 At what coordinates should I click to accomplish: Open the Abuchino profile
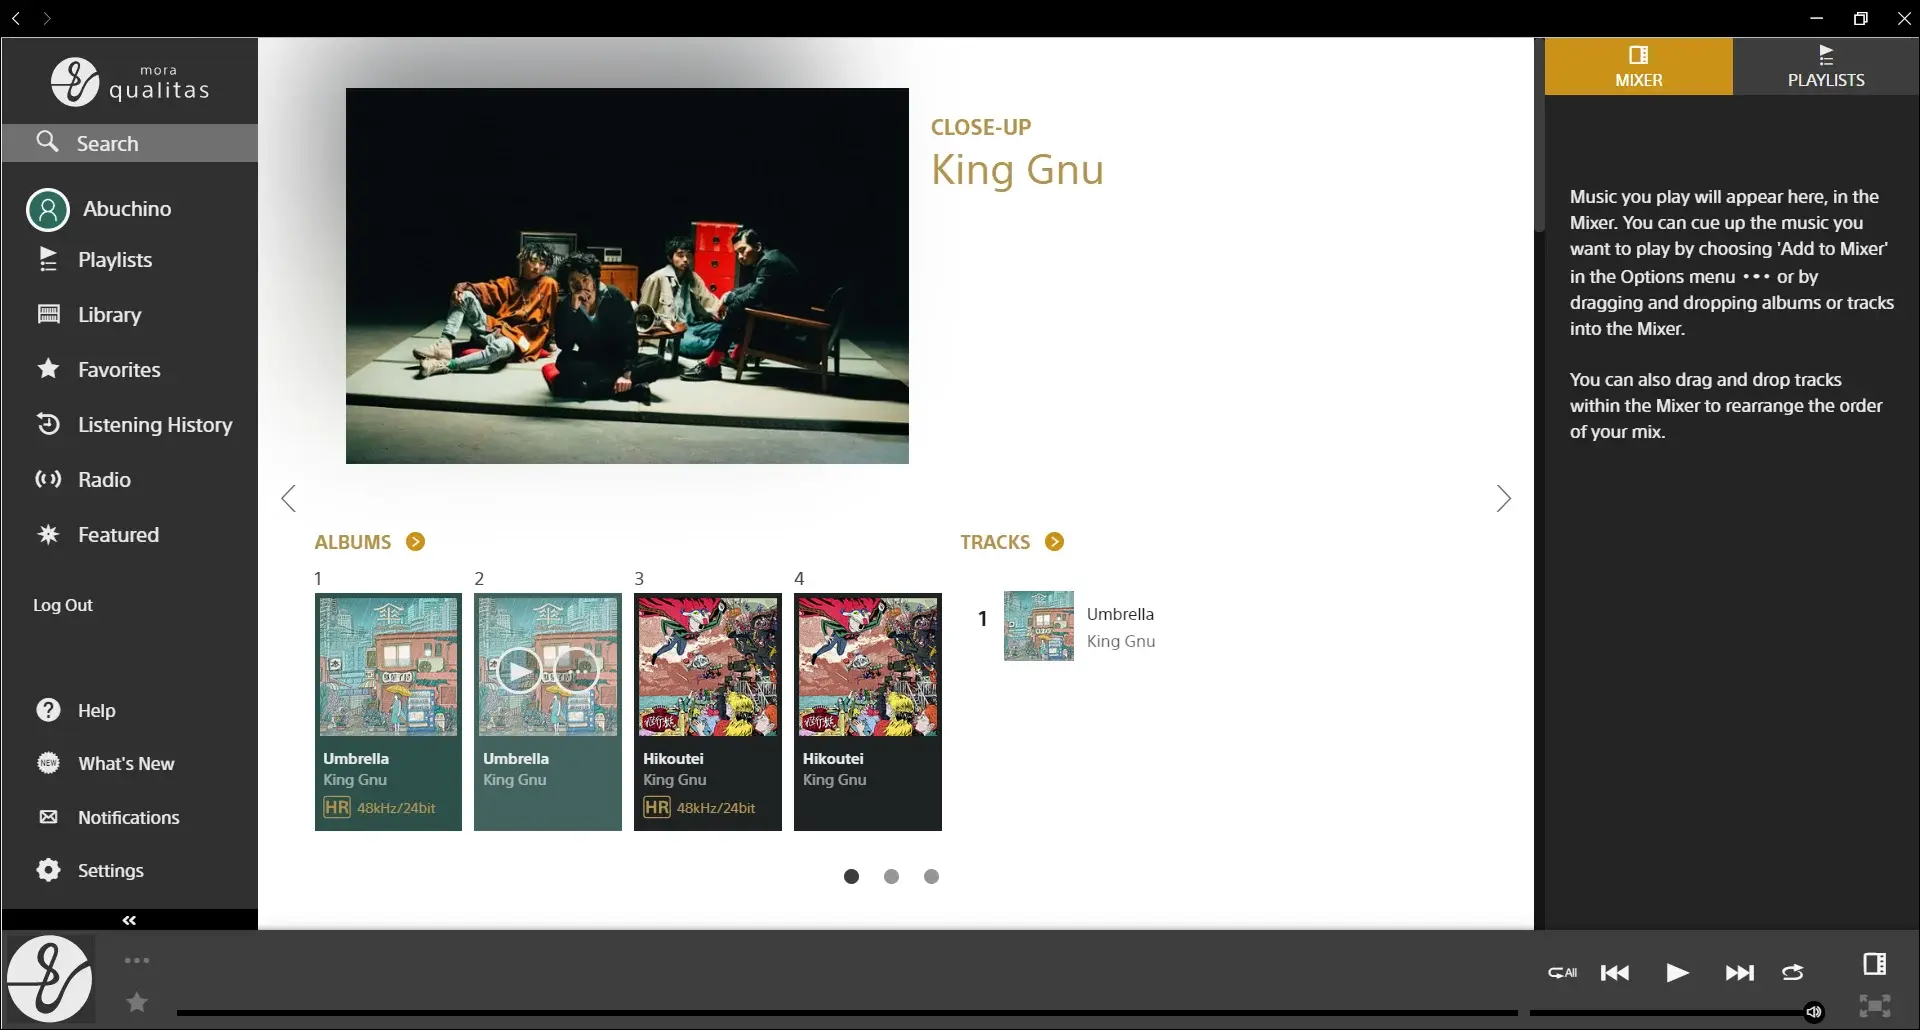(100, 209)
